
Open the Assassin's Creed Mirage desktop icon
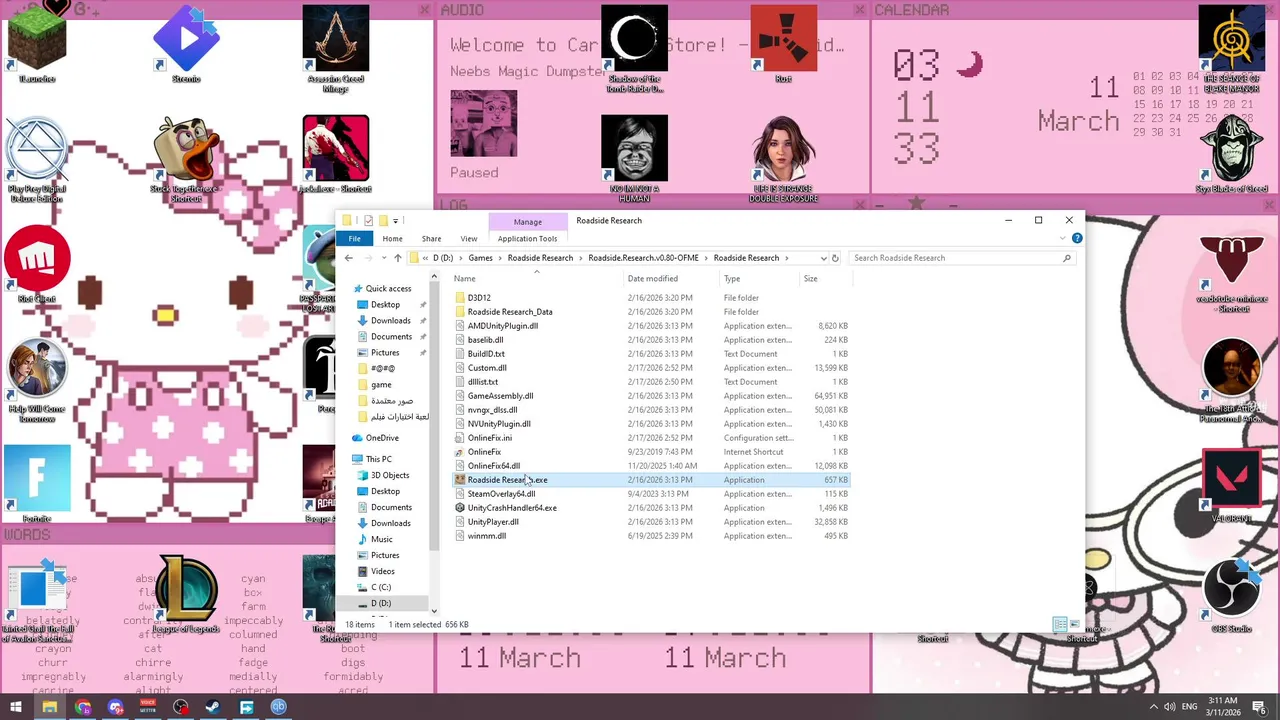tap(336, 50)
